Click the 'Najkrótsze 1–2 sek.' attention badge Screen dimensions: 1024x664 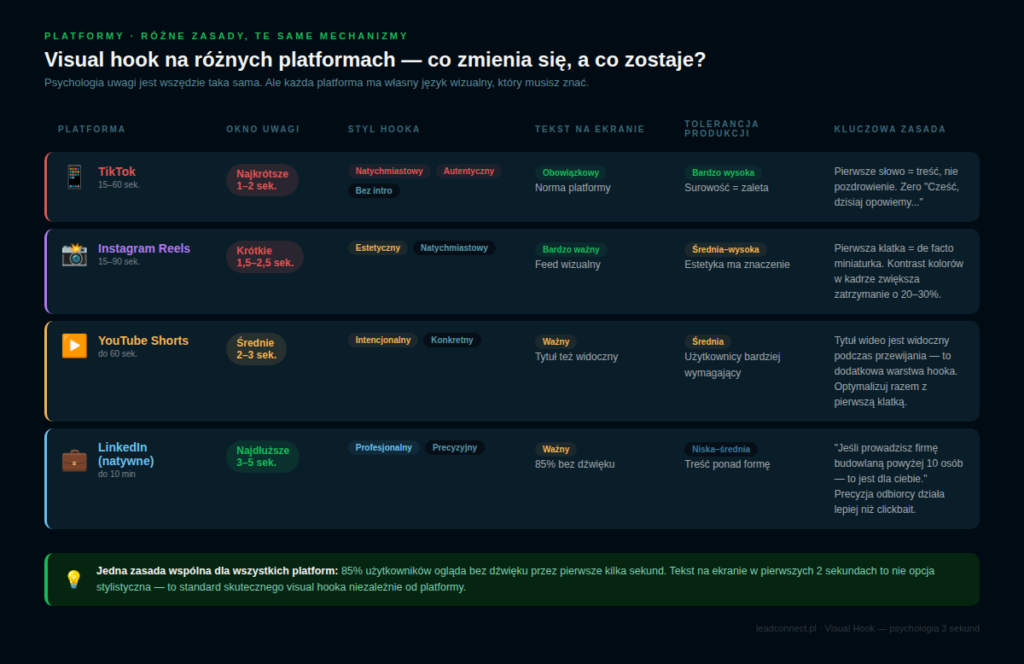(262, 180)
